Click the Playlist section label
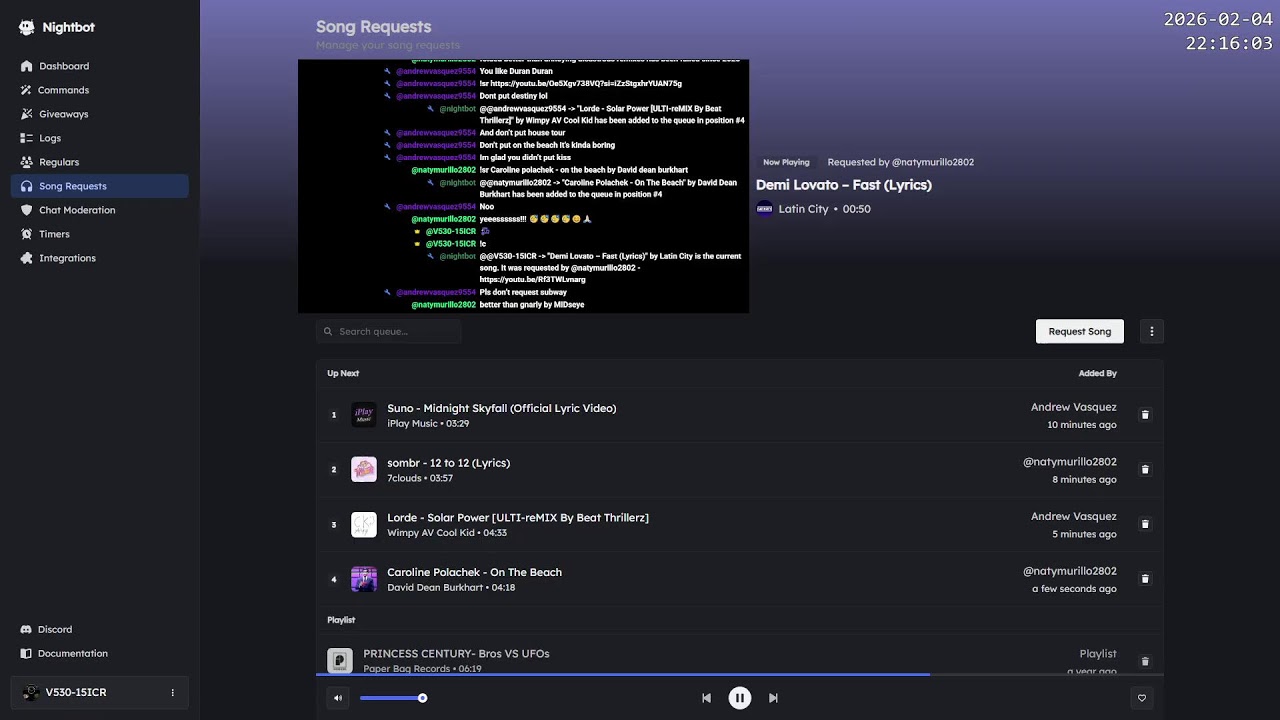Screen dimensions: 1280x720 341,620
